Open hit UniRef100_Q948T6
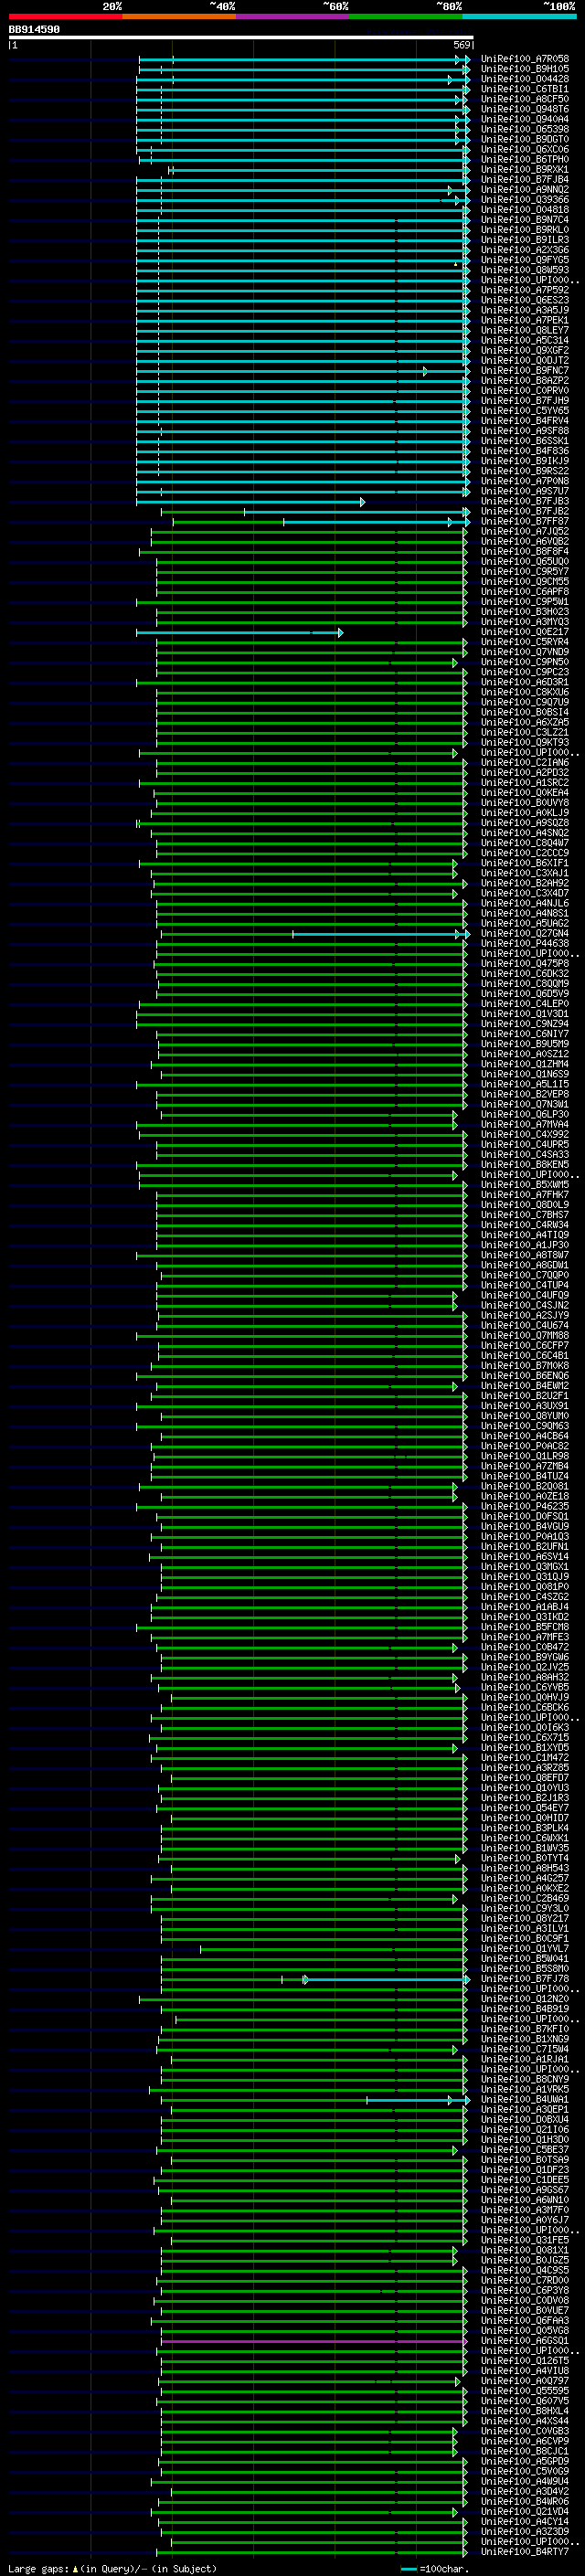This screenshot has height=2576, width=585. coord(525,109)
